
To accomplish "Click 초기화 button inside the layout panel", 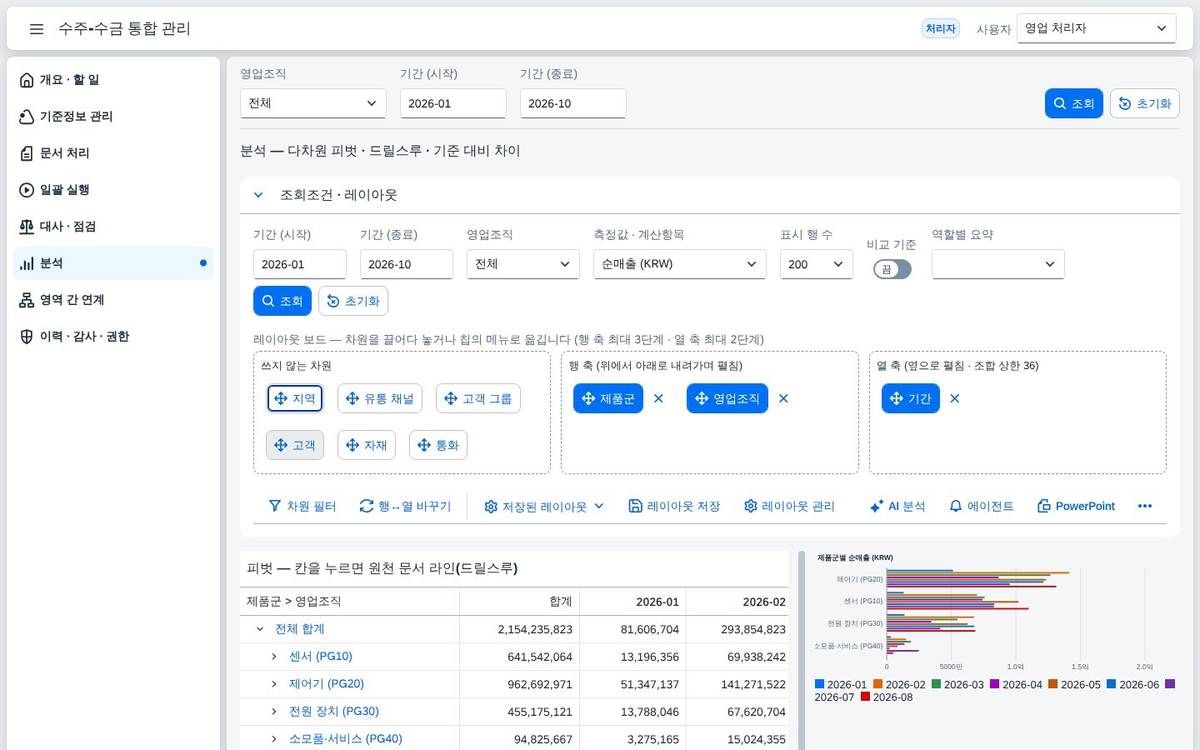I will (x=353, y=301).
